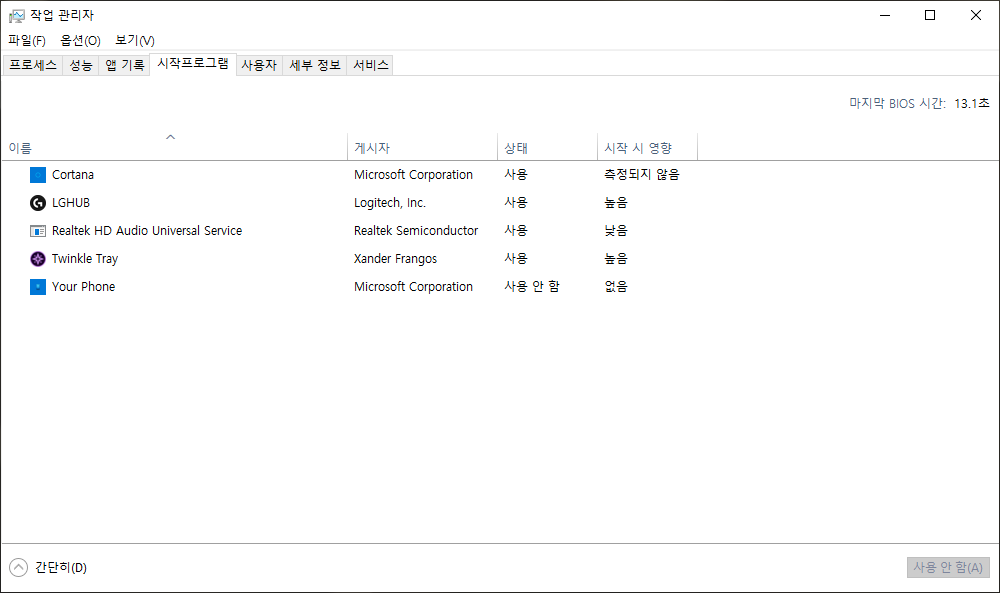This screenshot has height=593, width=1000.
Task: Click the Realtek Semiconductor publisher cell
Action: pyautogui.click(x=416, y=231)
